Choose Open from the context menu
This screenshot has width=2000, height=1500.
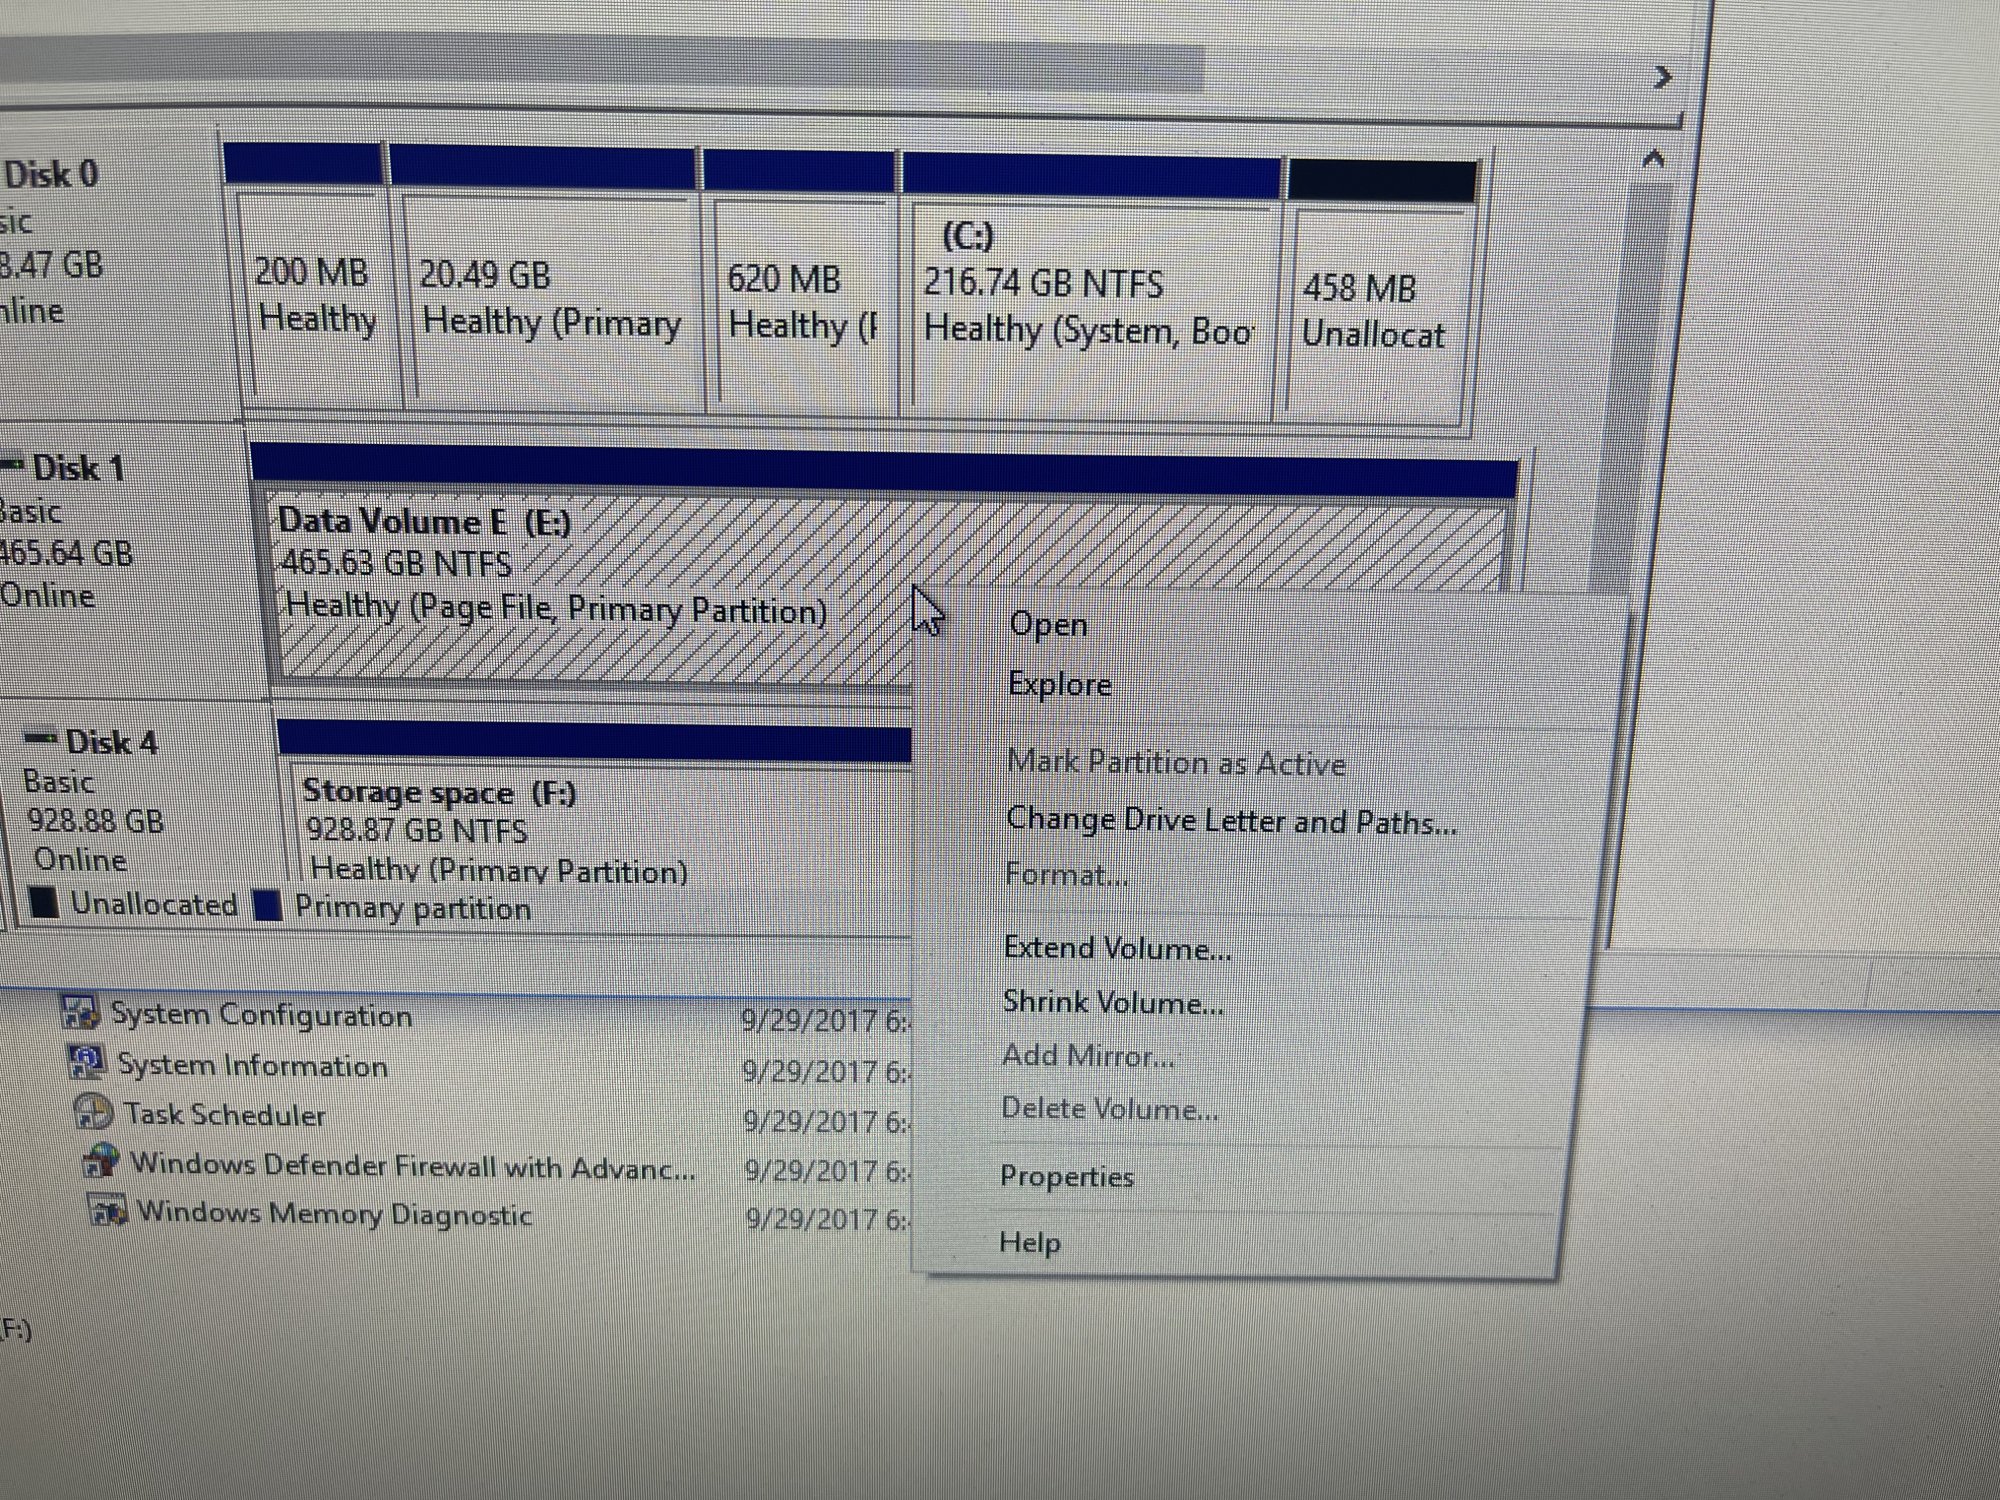point(1048,625)
